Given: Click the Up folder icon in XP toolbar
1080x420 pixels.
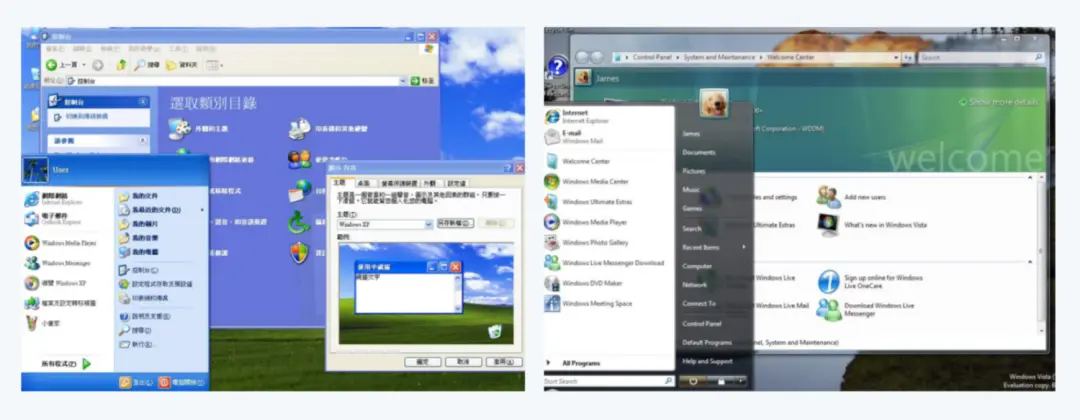Looking at the screenshot, I should (122, 65).
